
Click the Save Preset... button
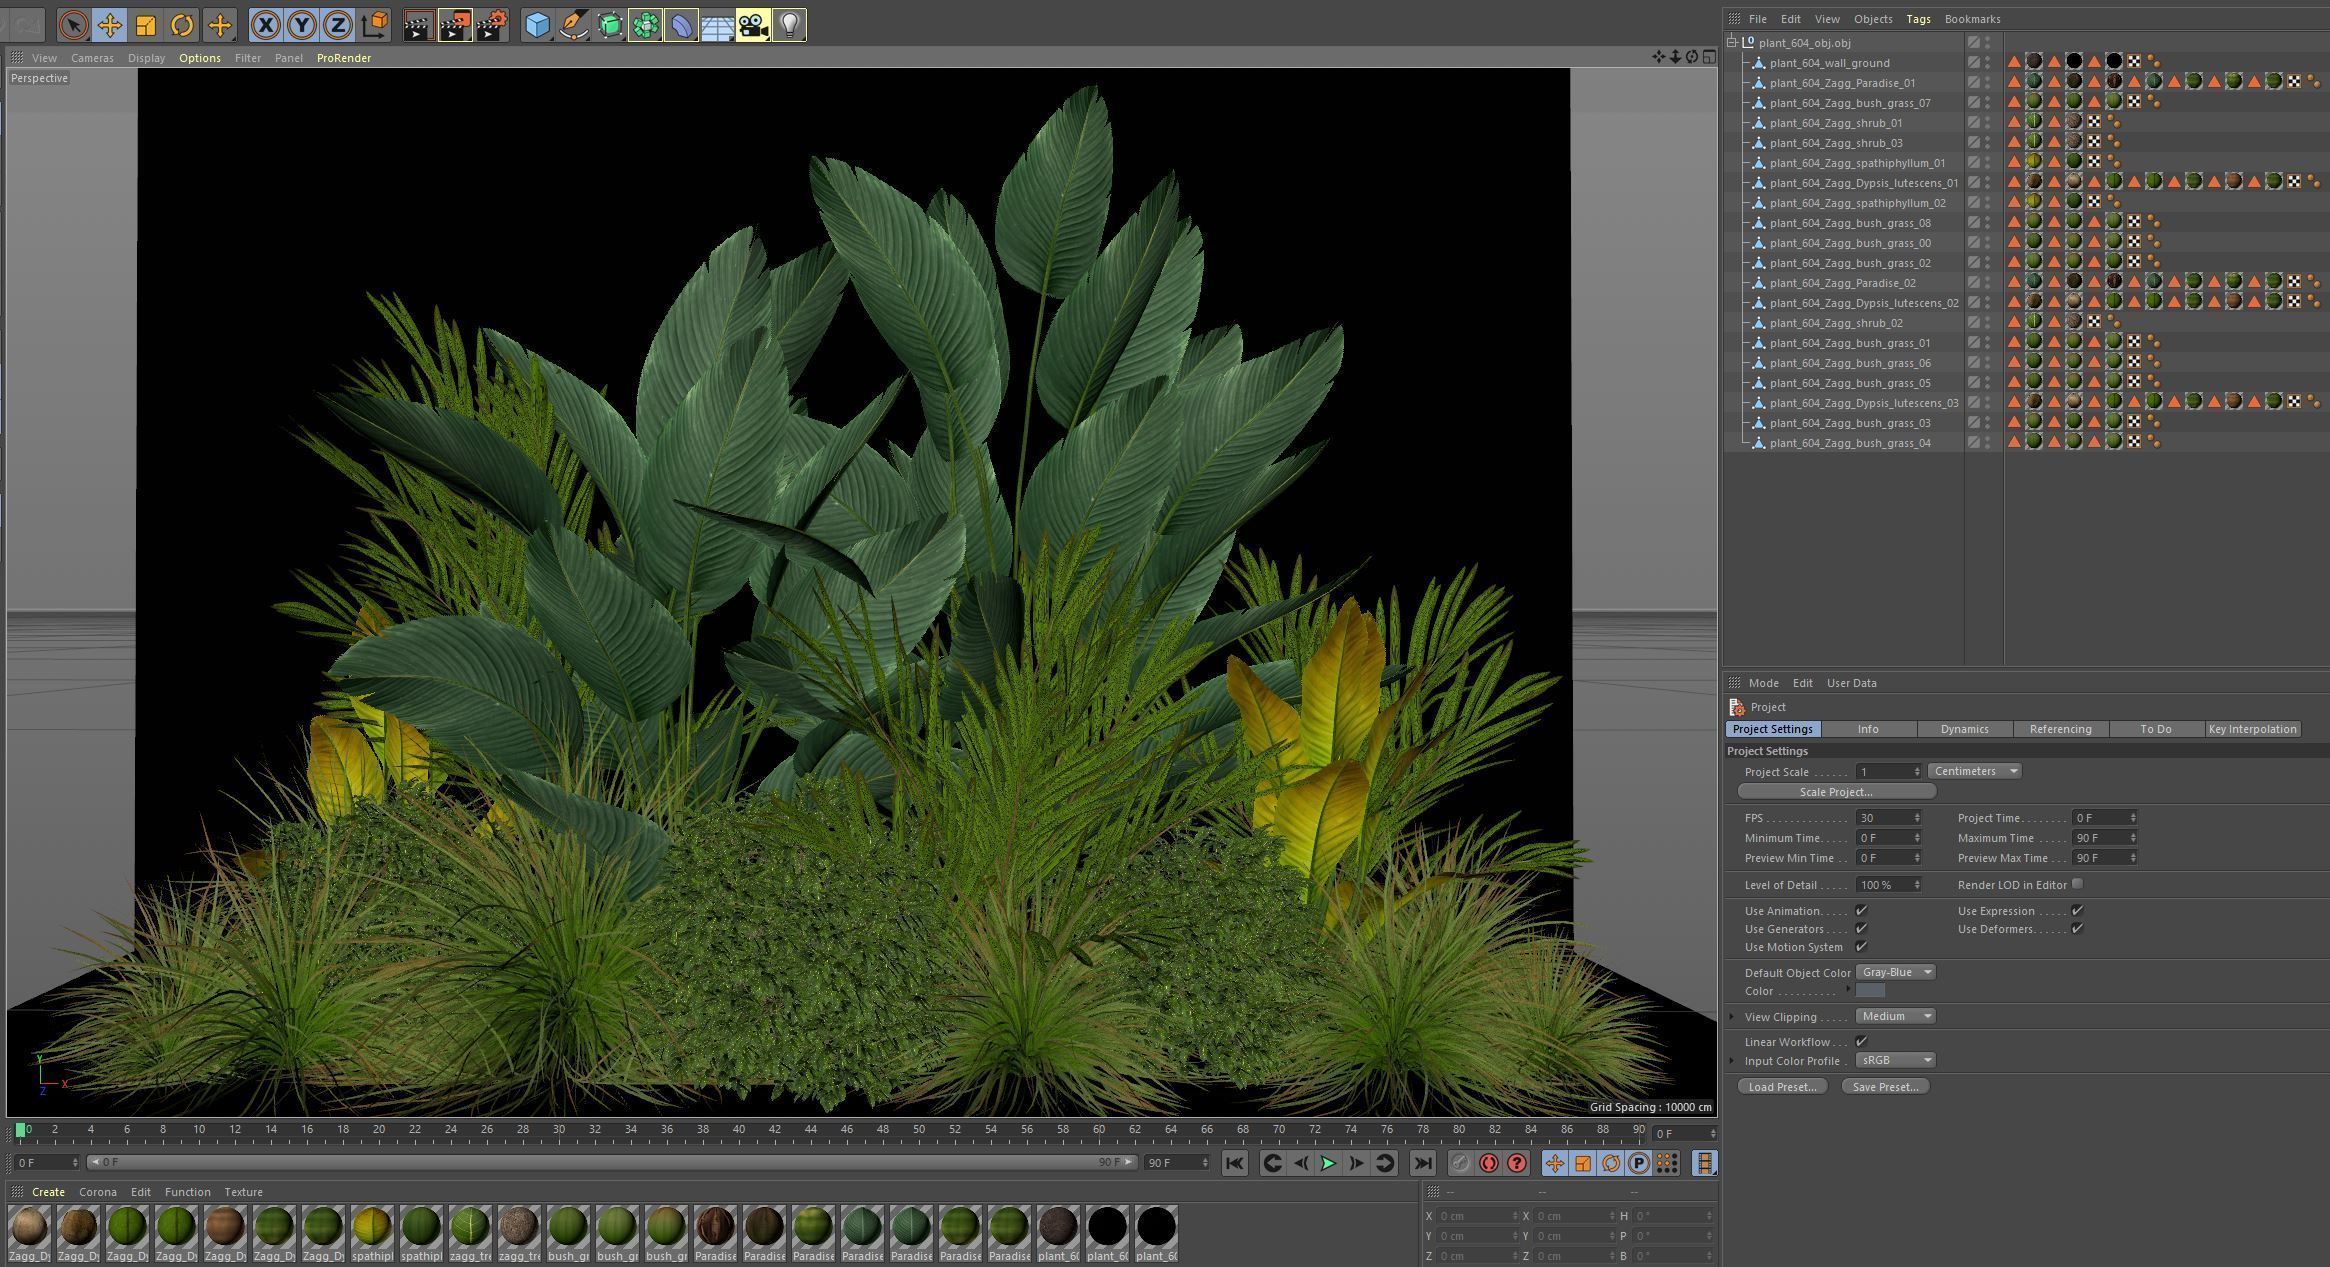pos(1885,1087)
